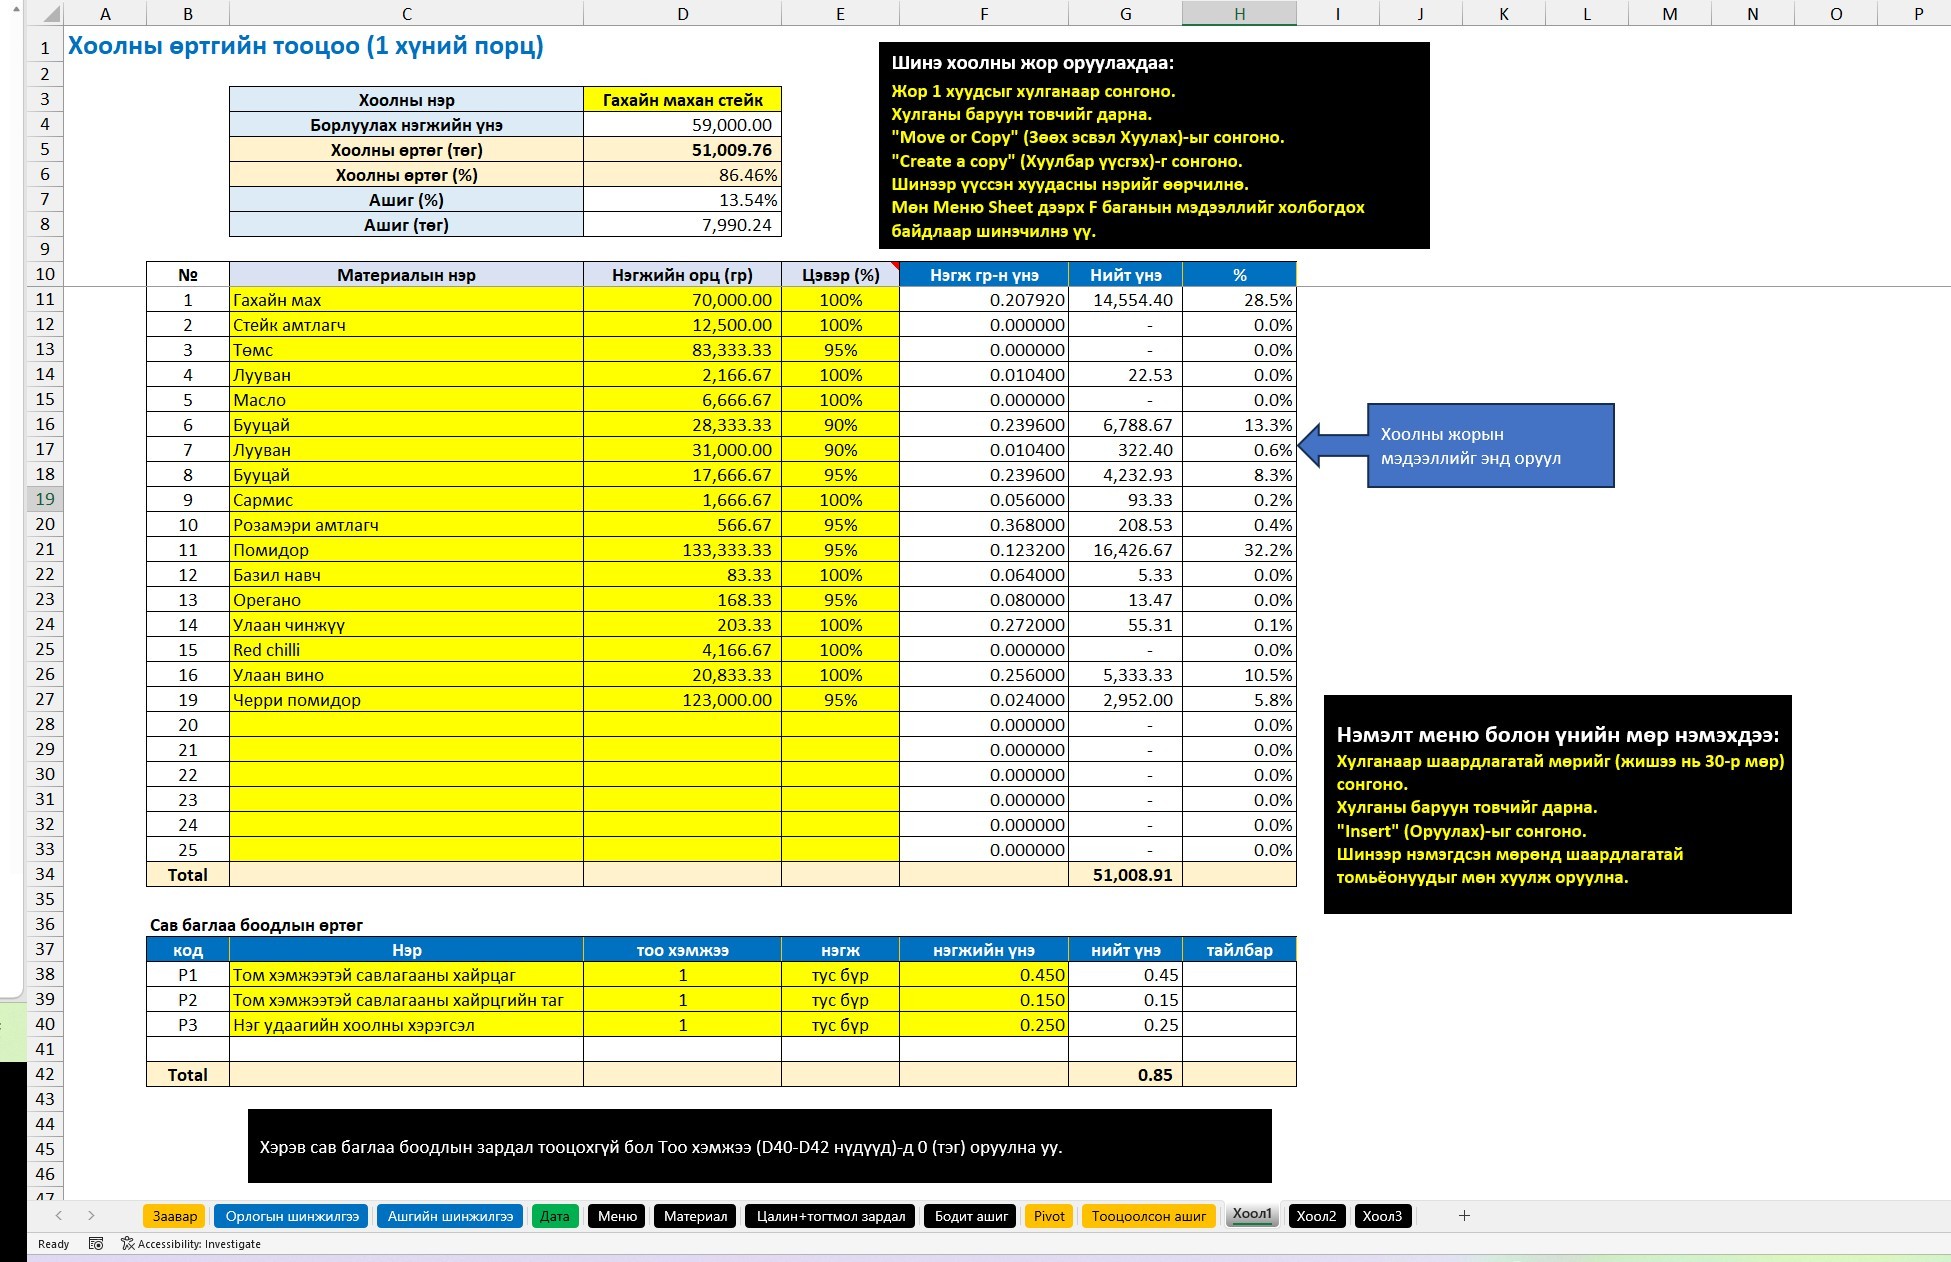The width and height of the screenshot is (1951, 1262).
Task: Click the Select All corner triangle
Action: (x=45, y=14)
